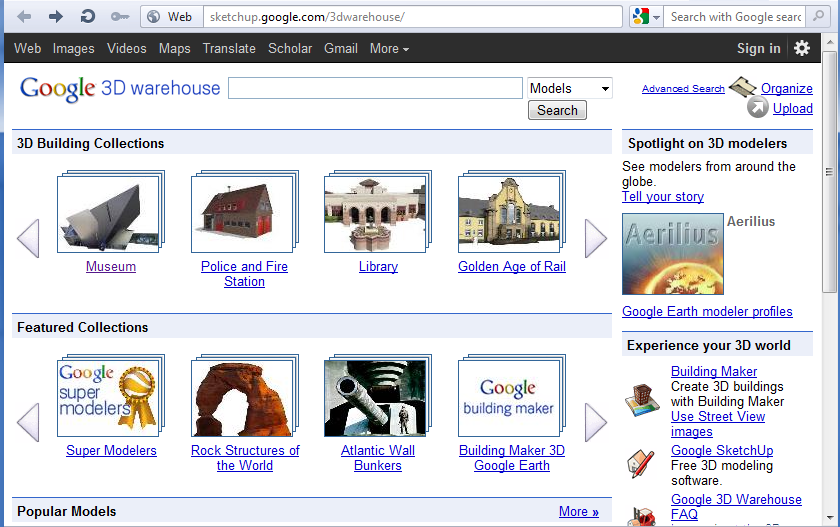840x527 pixels.
Task: Open the Atlantic Wall Bunkers text link
Action: [x=378, y=458]
